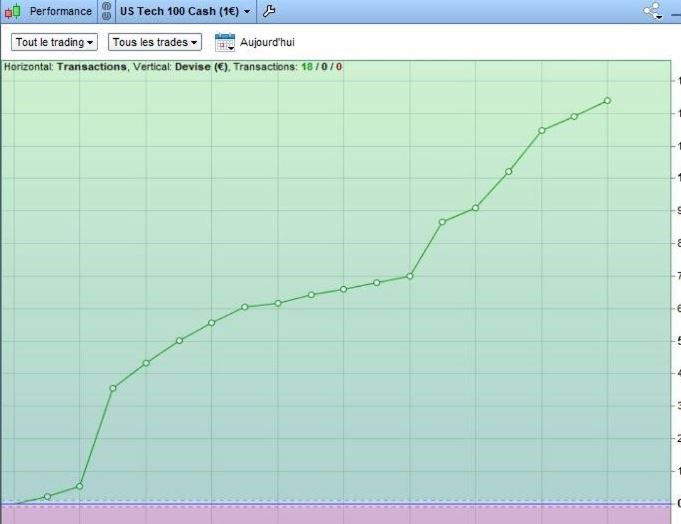Image resolution: width=681 pixels, height=524 pixels.
Task: Click the window link group icon
Action: click(107, 11)
